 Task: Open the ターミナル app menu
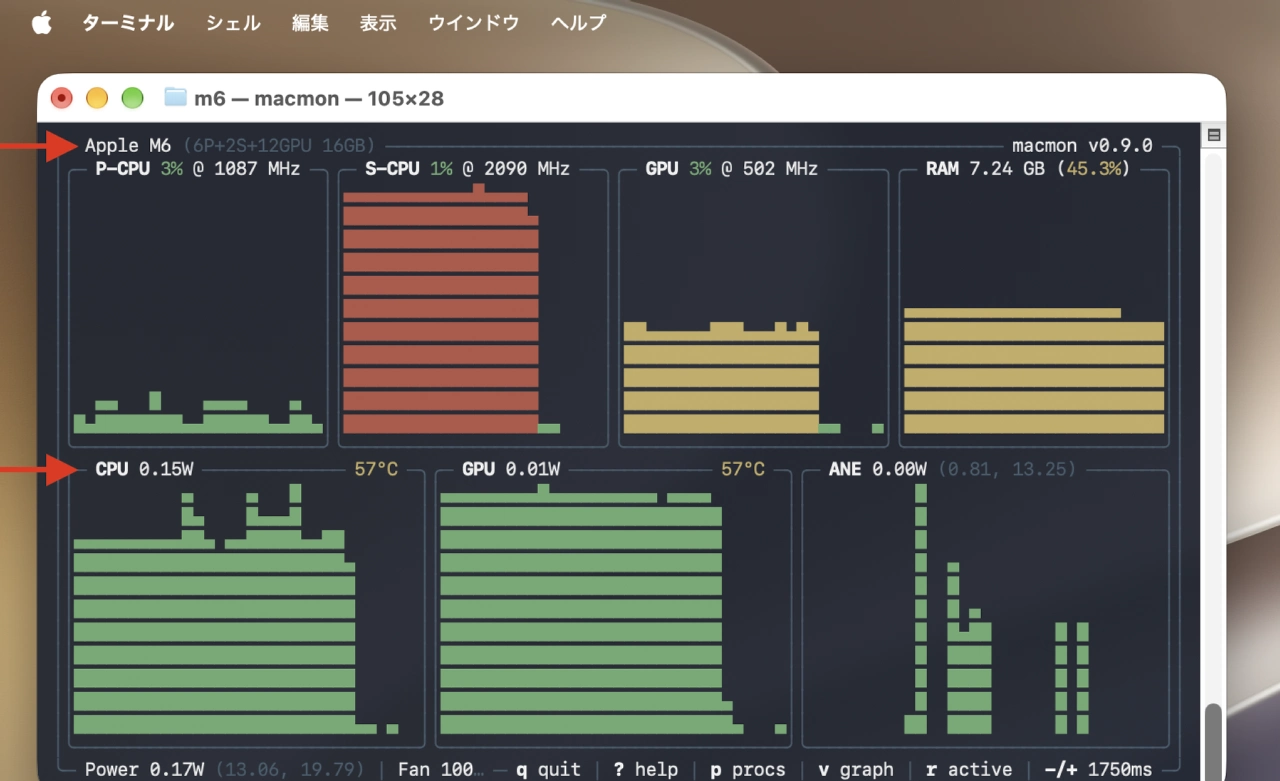coord(128,23)
